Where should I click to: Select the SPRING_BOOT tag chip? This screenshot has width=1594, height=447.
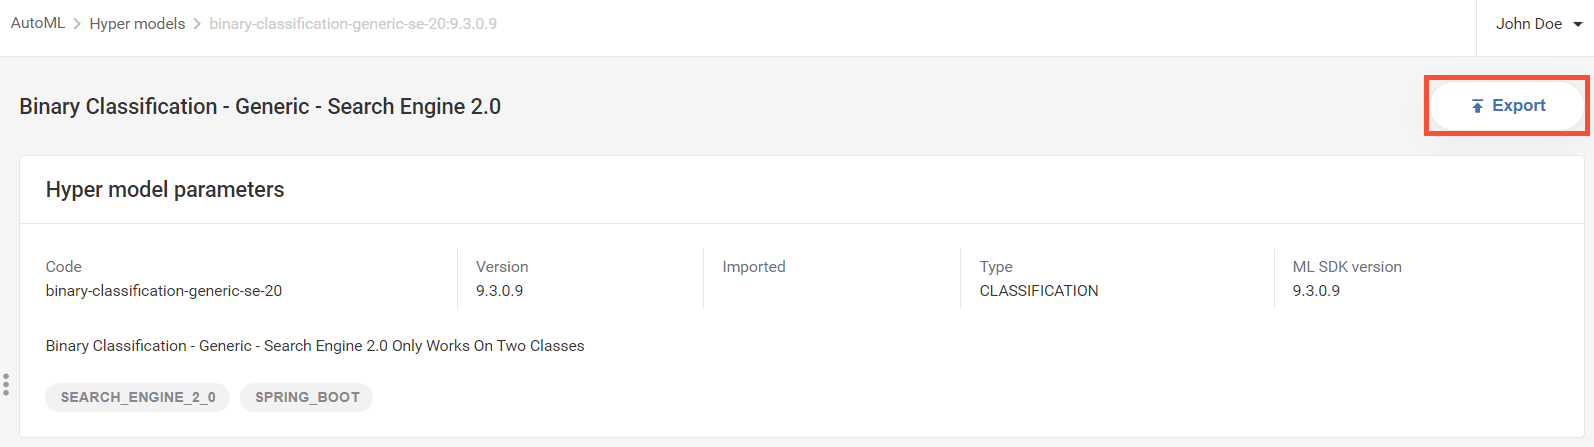[307, 397]
